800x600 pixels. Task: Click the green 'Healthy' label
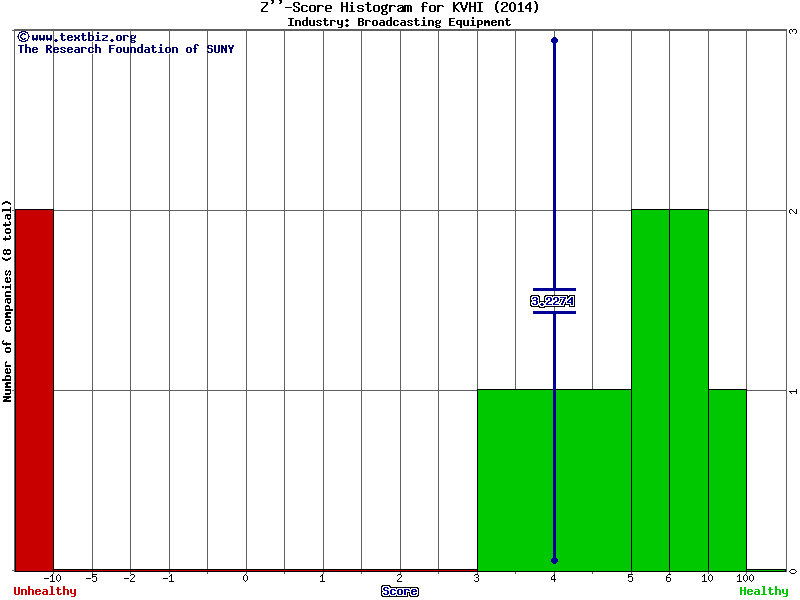(763, 591)
